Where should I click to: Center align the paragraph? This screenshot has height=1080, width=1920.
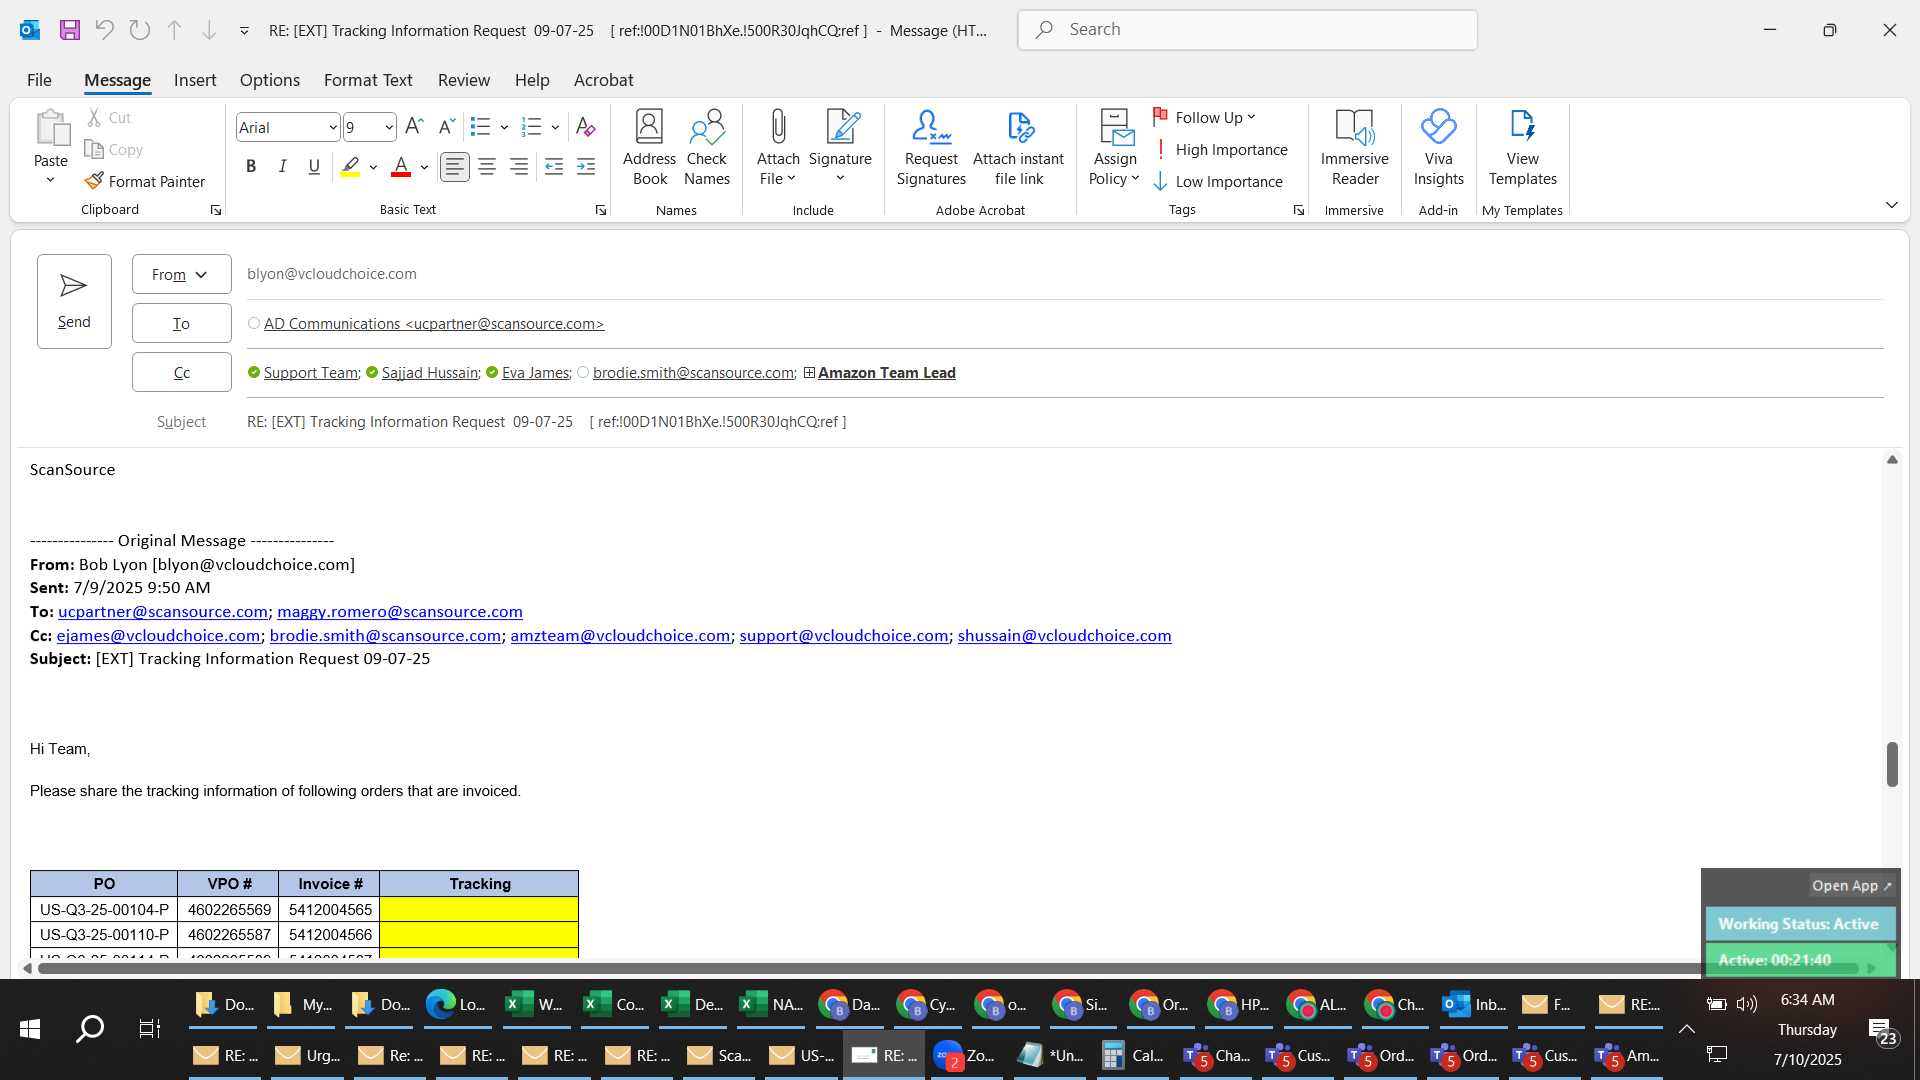pos(487,167)
